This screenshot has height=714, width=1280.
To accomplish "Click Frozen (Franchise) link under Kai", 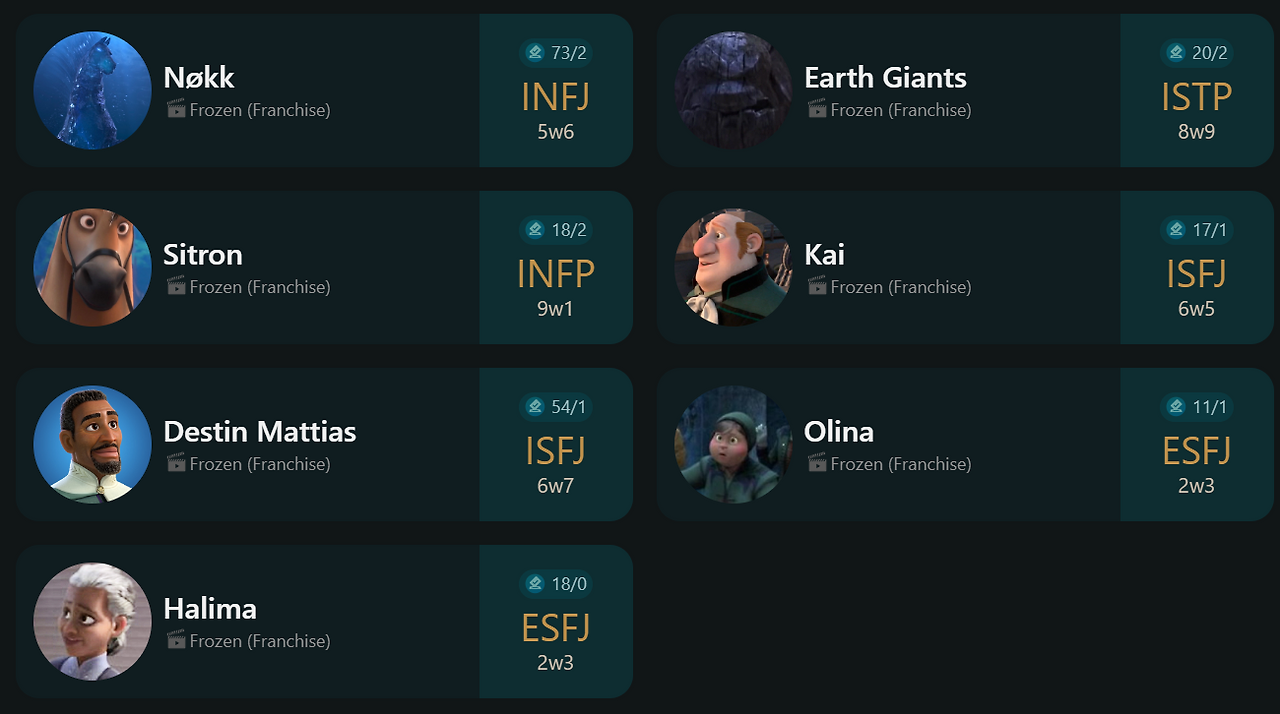I will click(x=900, y=287).
